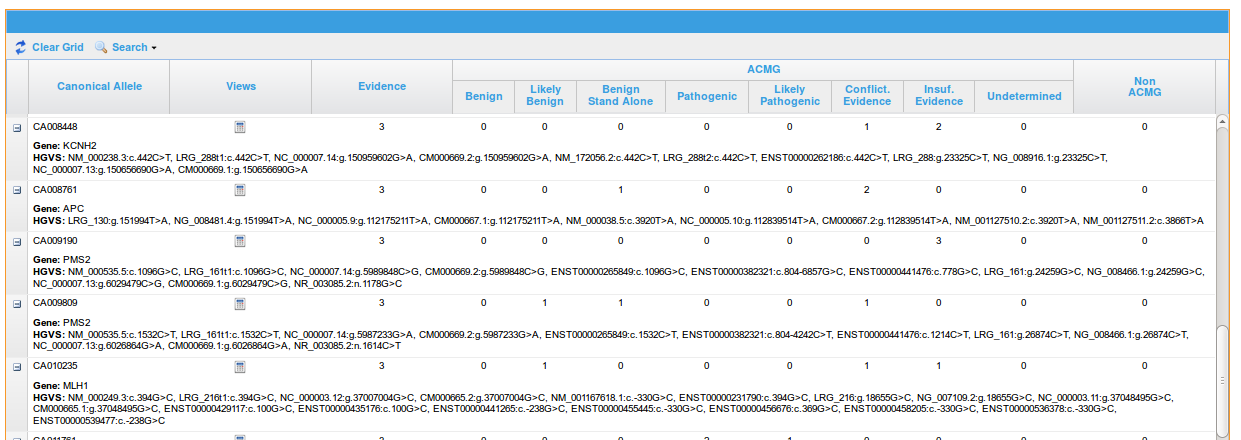The image size is (1241, 440).
Task: Open views icon for CA008448
Action: point(240,127)
